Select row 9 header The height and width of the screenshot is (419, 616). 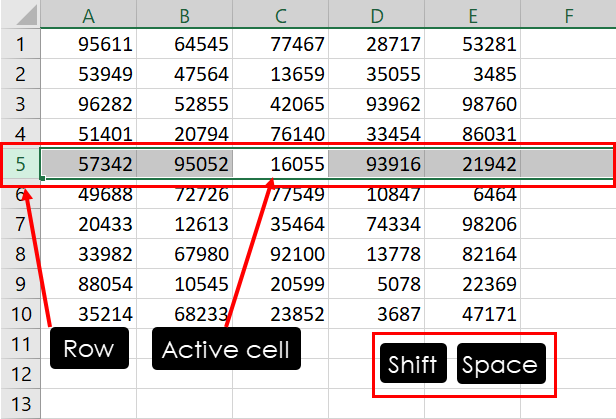click(x=20, y=284)
